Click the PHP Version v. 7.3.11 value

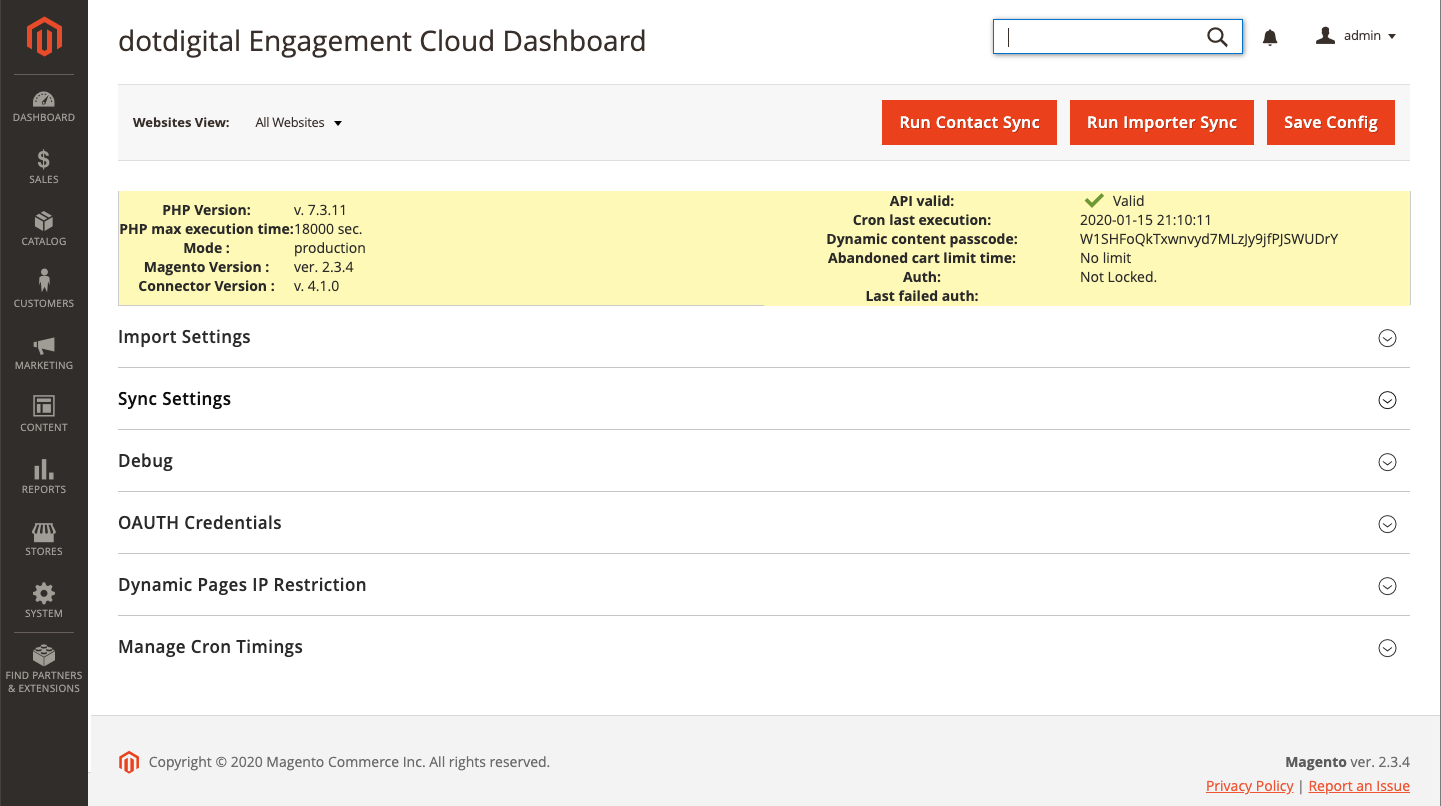click(x=320, y=210)
